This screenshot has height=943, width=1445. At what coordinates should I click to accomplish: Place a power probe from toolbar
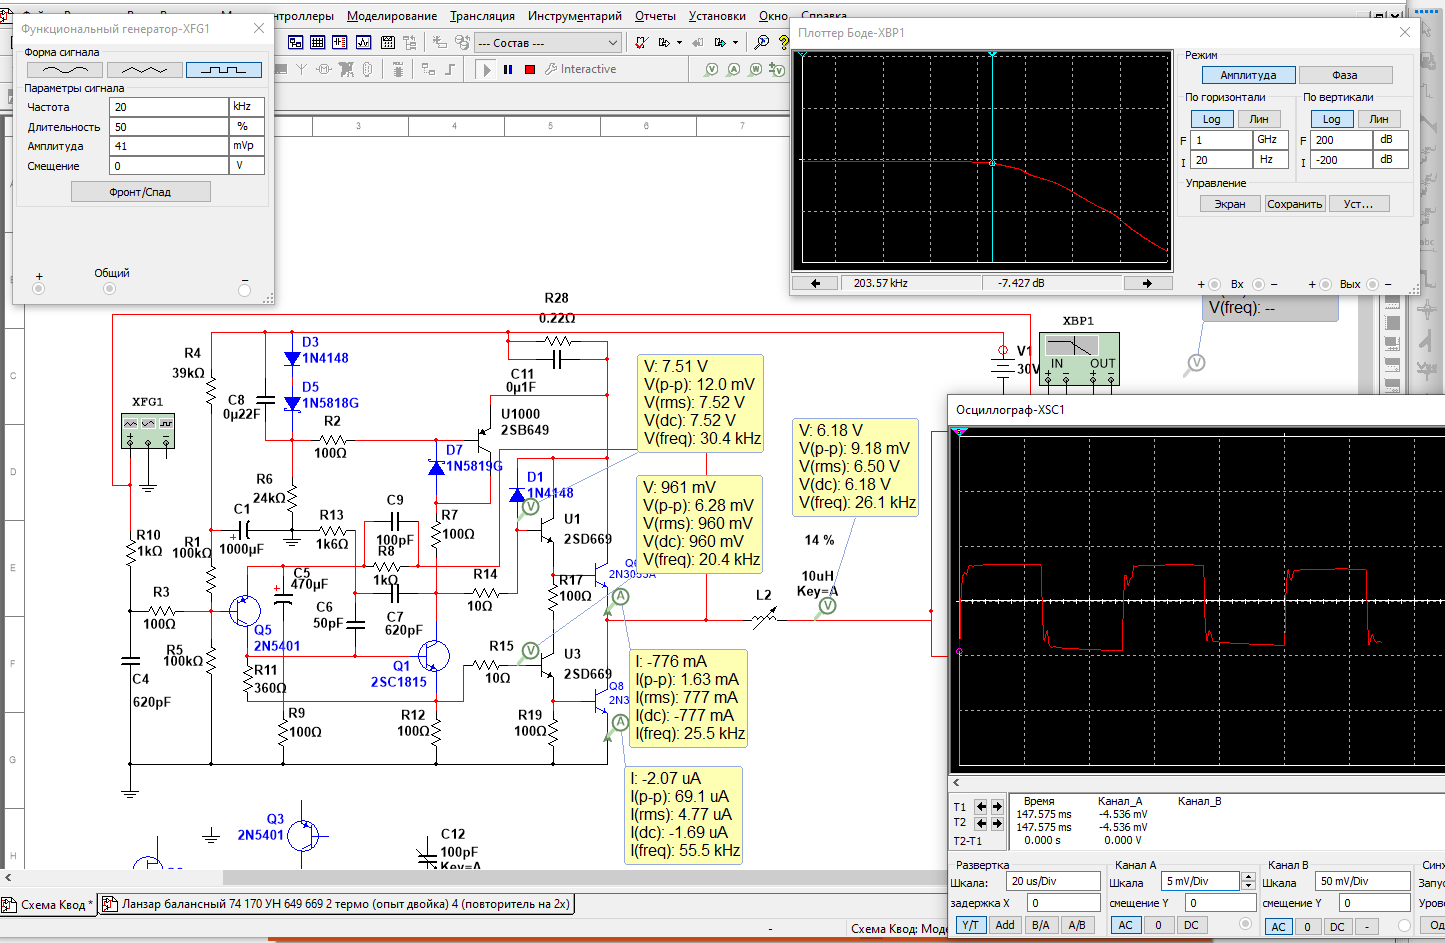point(756,69)
